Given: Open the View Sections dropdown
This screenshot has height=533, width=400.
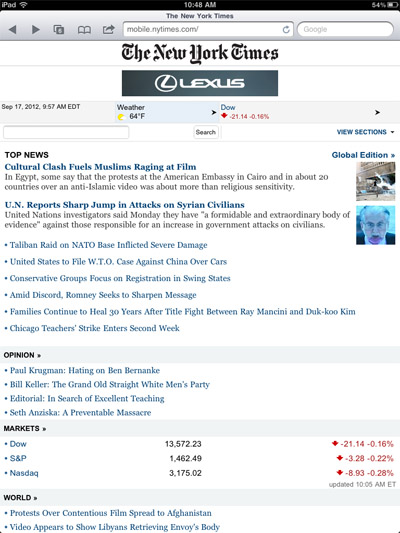Looking at the screenshot, I should pos(365,132).
